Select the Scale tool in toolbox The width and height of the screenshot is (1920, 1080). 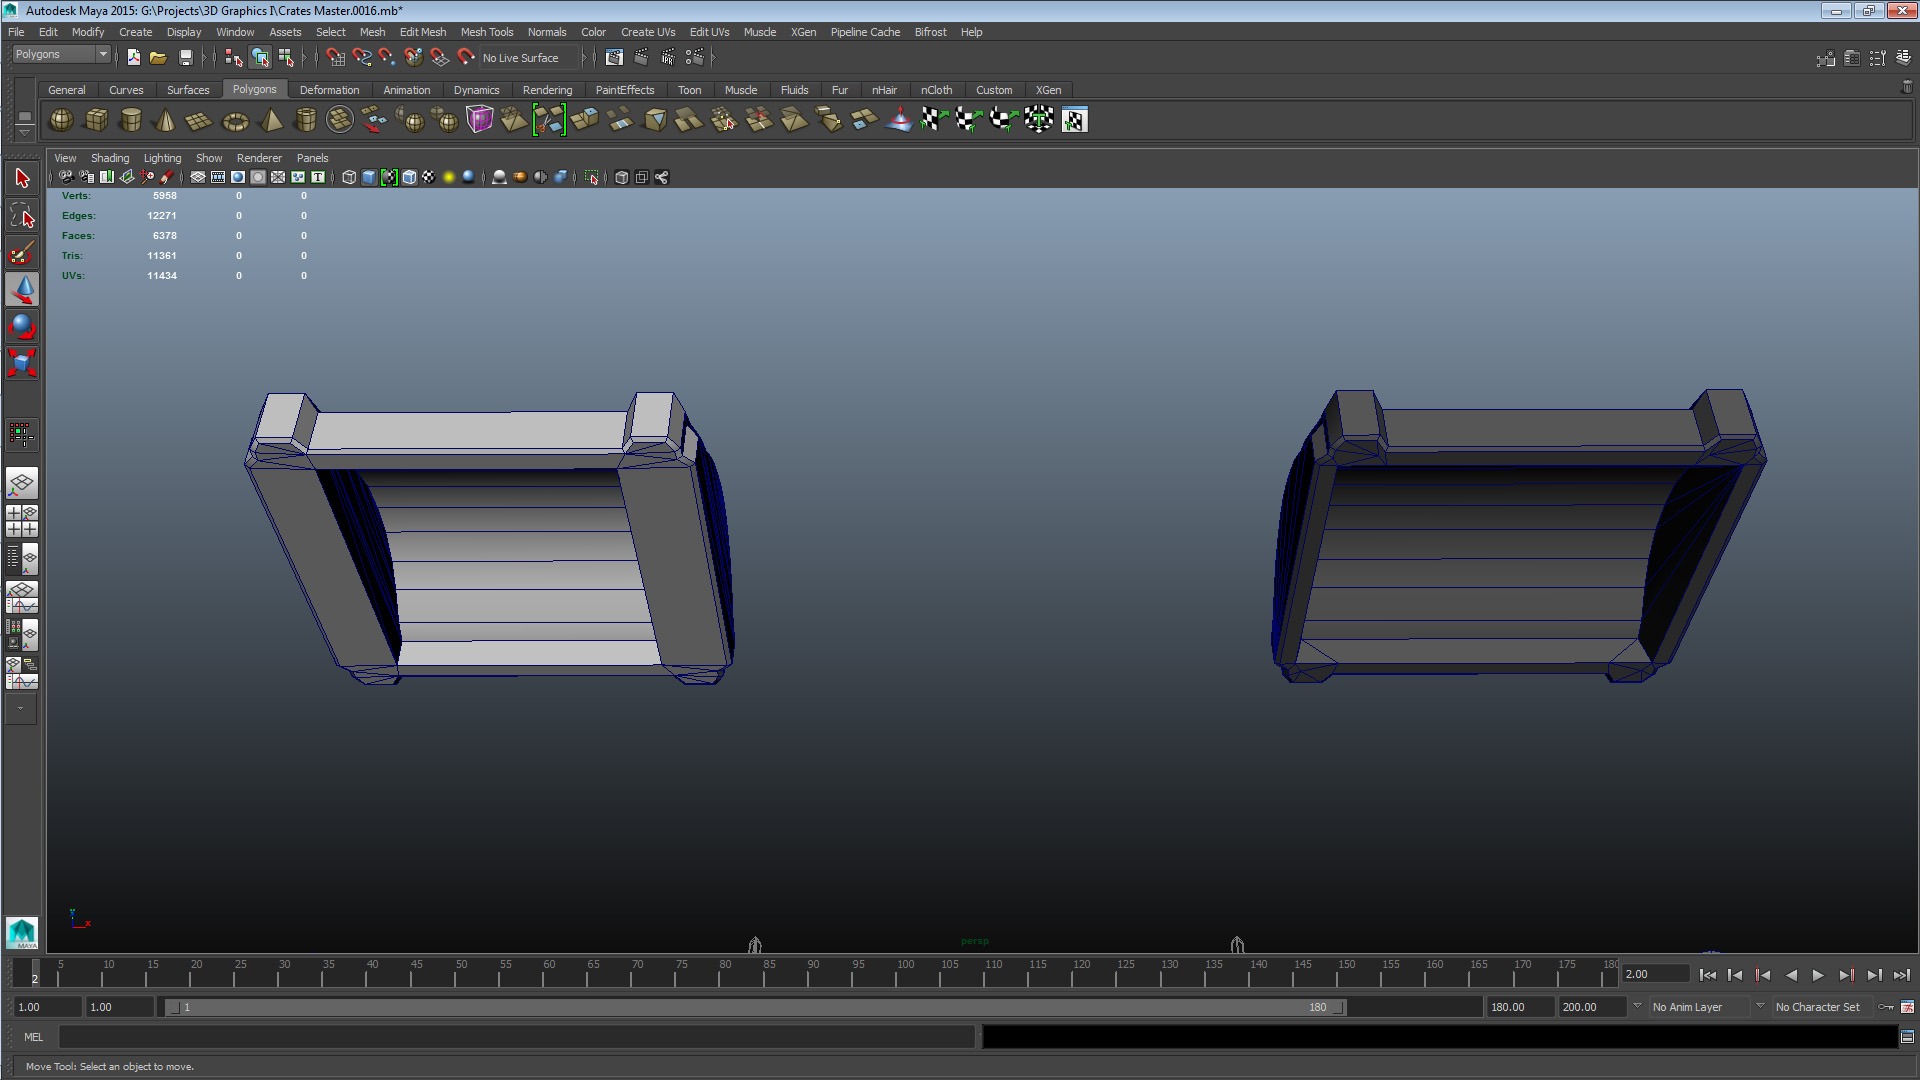click(22, 362)
